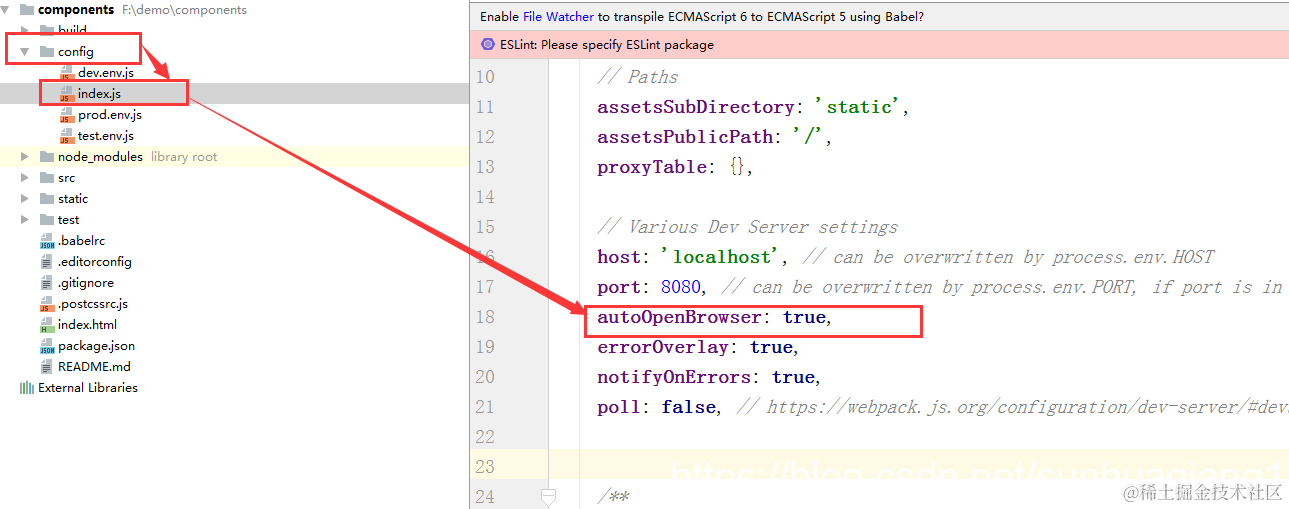
Task: Click the static folder icon
Action: [47, 199]
